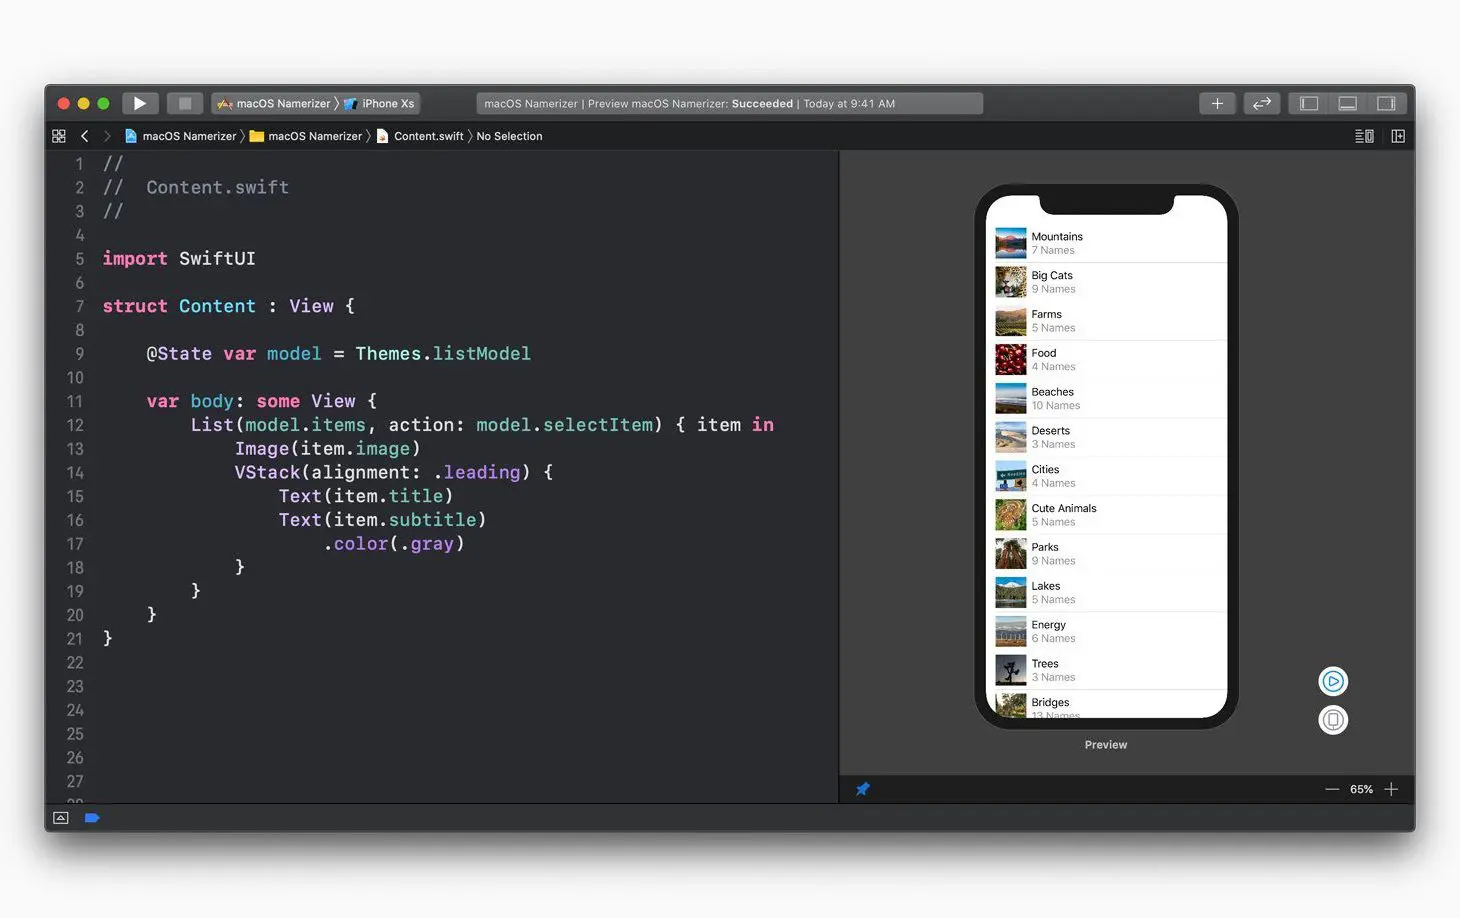Toggle breakpoints in the debug bar
Screen dimensions: 1460x918
coord(92,817)
